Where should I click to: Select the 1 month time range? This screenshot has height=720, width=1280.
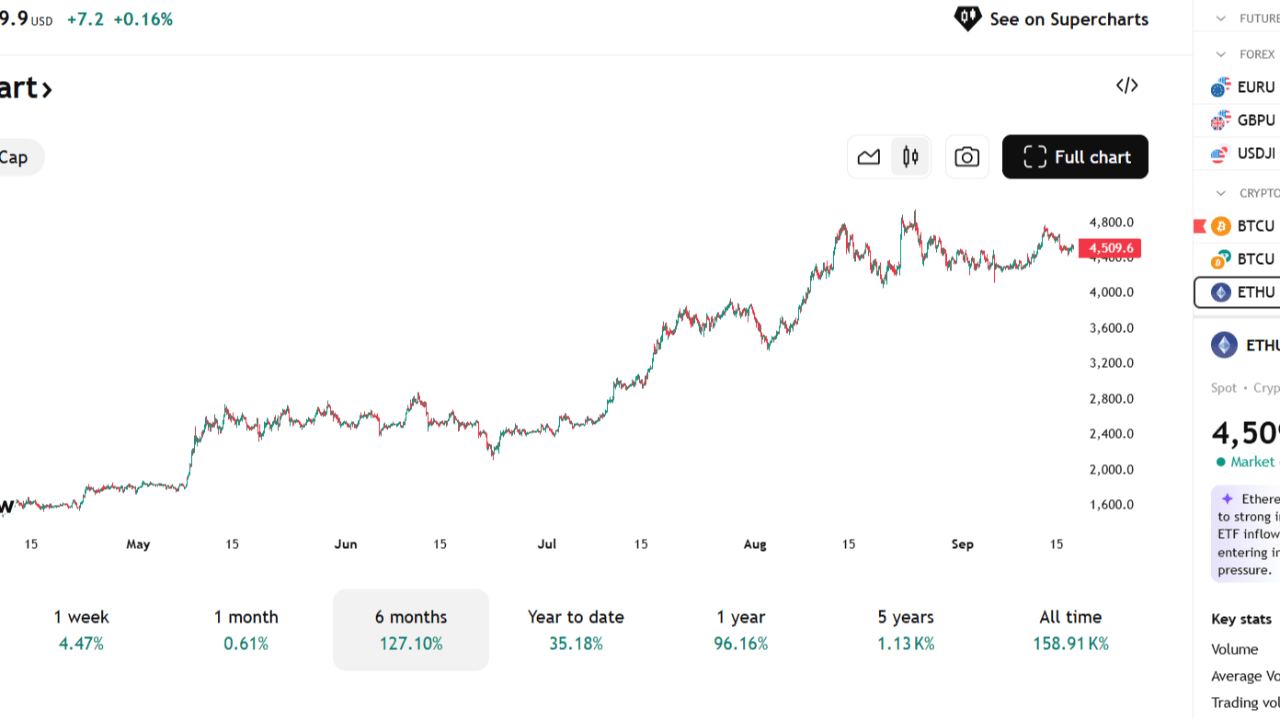246,630
